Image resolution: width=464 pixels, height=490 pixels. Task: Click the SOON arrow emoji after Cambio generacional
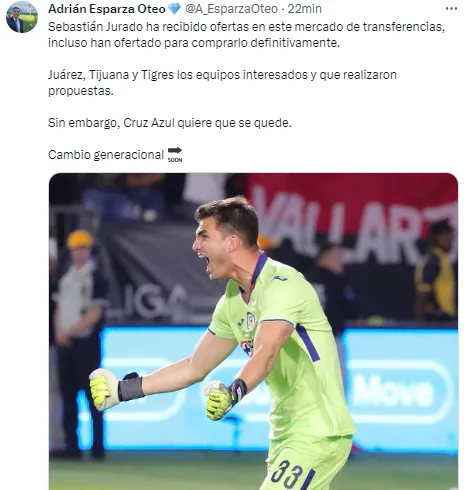[175, 154]
